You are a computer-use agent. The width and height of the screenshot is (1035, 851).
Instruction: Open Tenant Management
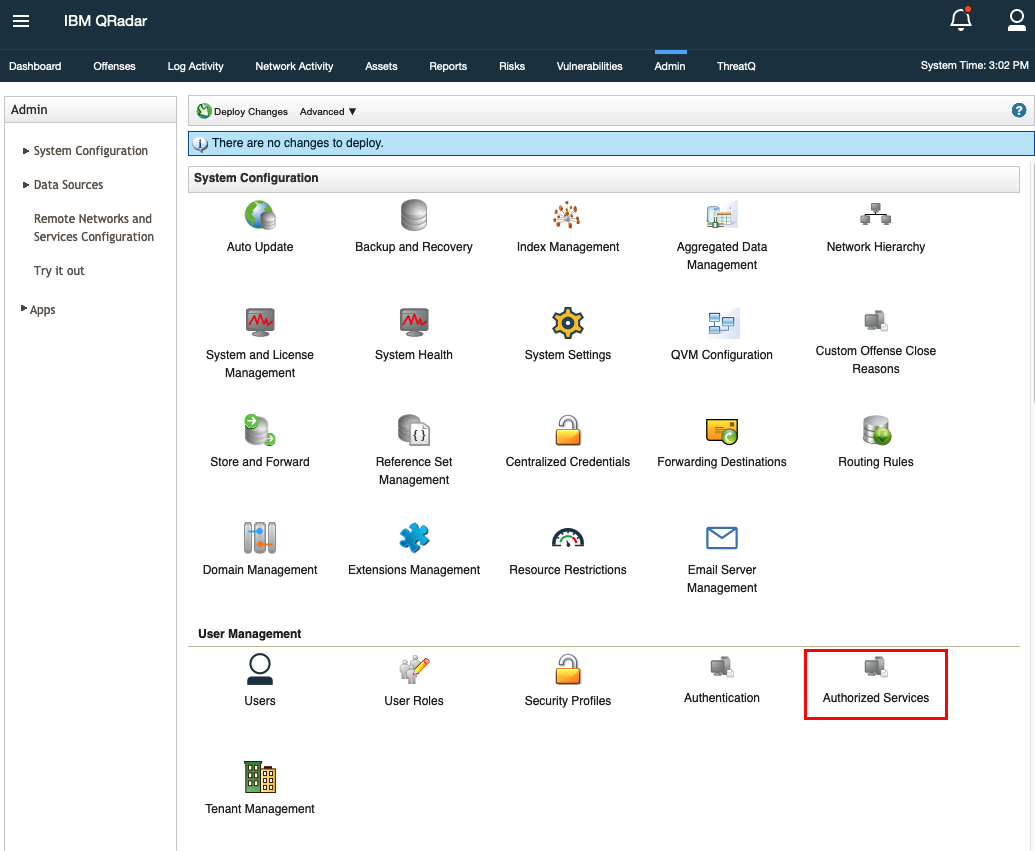coord(260,788)
